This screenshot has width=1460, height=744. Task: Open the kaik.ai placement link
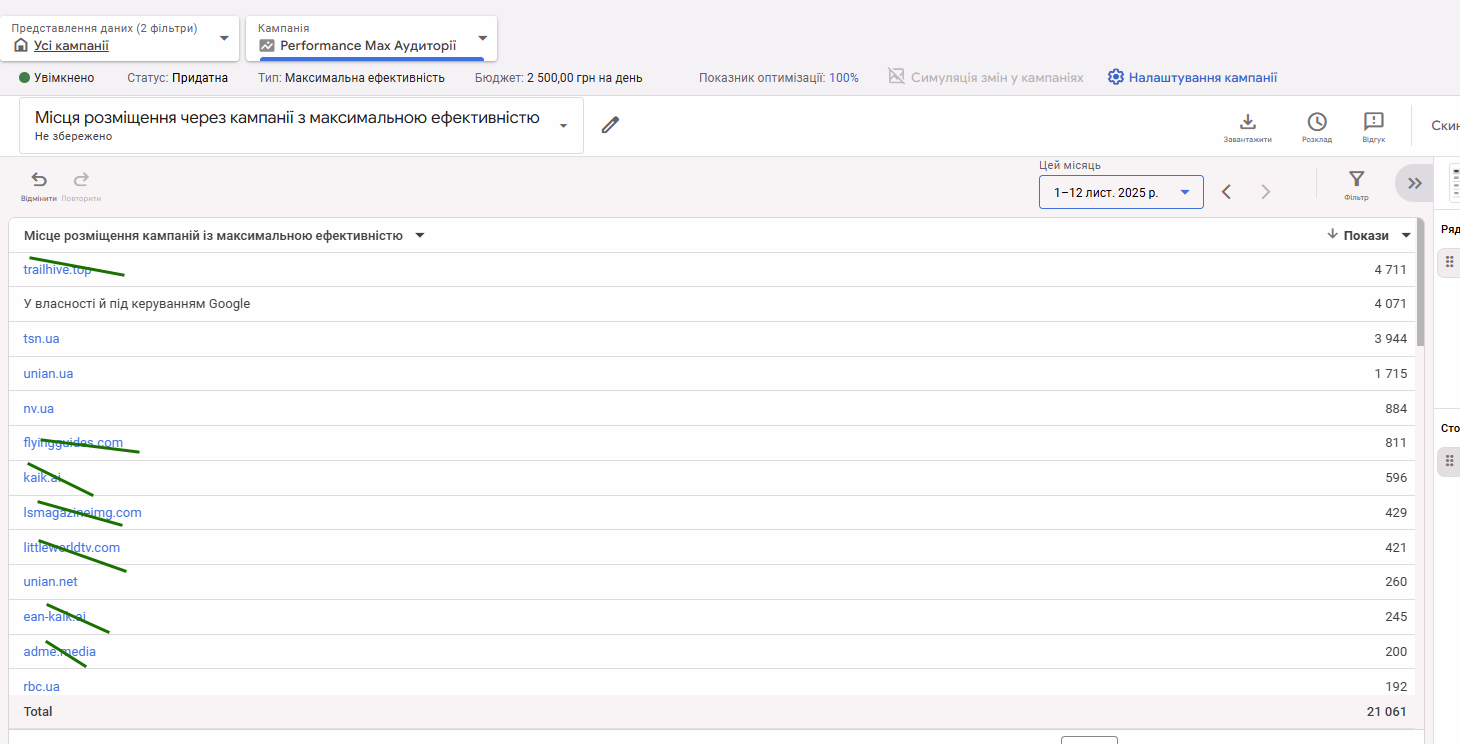point(42,478)
